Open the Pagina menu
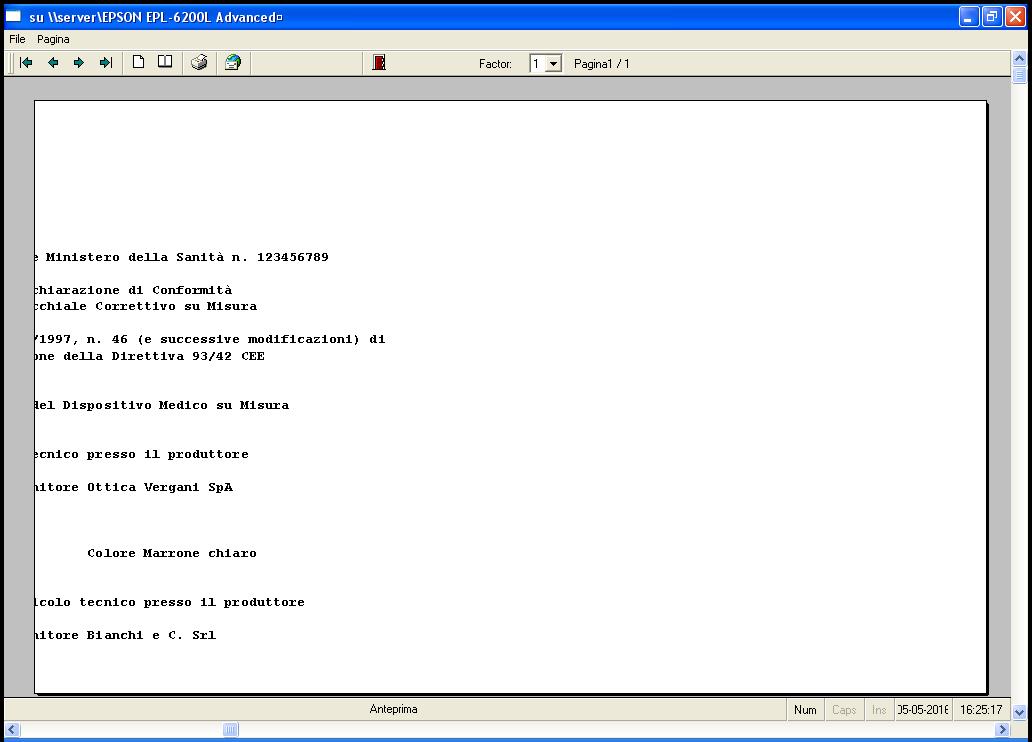The height and width of the screenshot is (742, 1032). (53, 40)
